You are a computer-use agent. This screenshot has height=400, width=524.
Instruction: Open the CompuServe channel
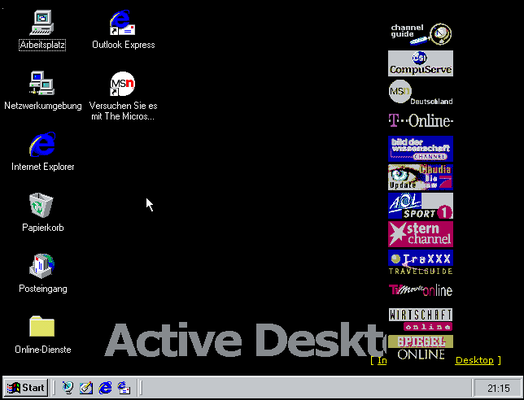421,63
